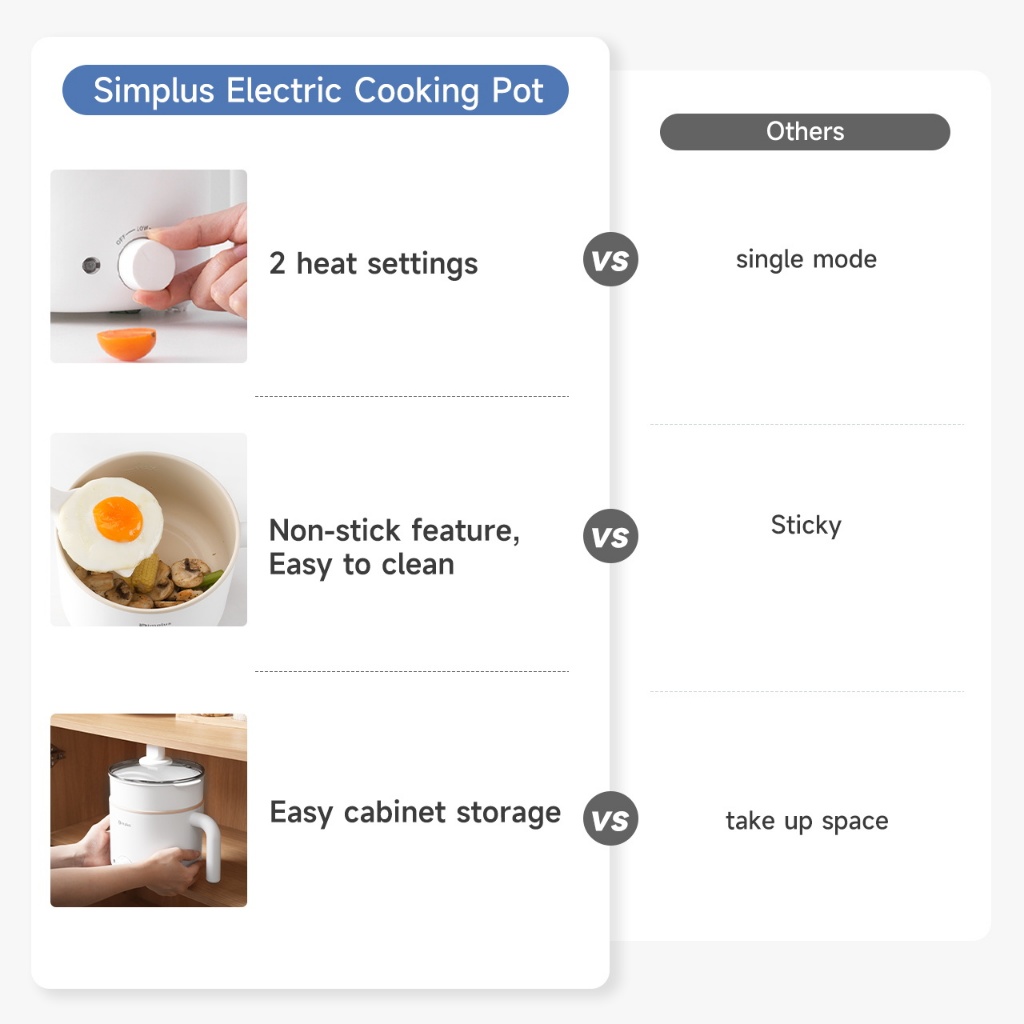This screenshot has height=1024, width=1024.
Task: Click the orange slice under the knob
Action: 127,343
